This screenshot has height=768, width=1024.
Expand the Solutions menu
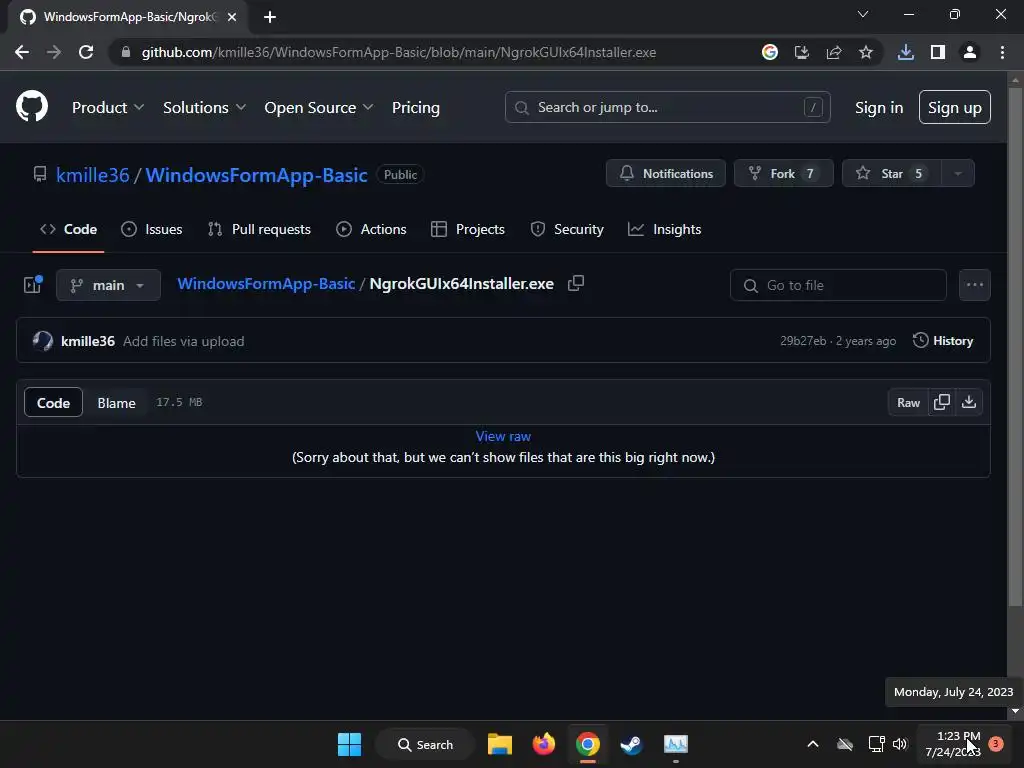204,108
